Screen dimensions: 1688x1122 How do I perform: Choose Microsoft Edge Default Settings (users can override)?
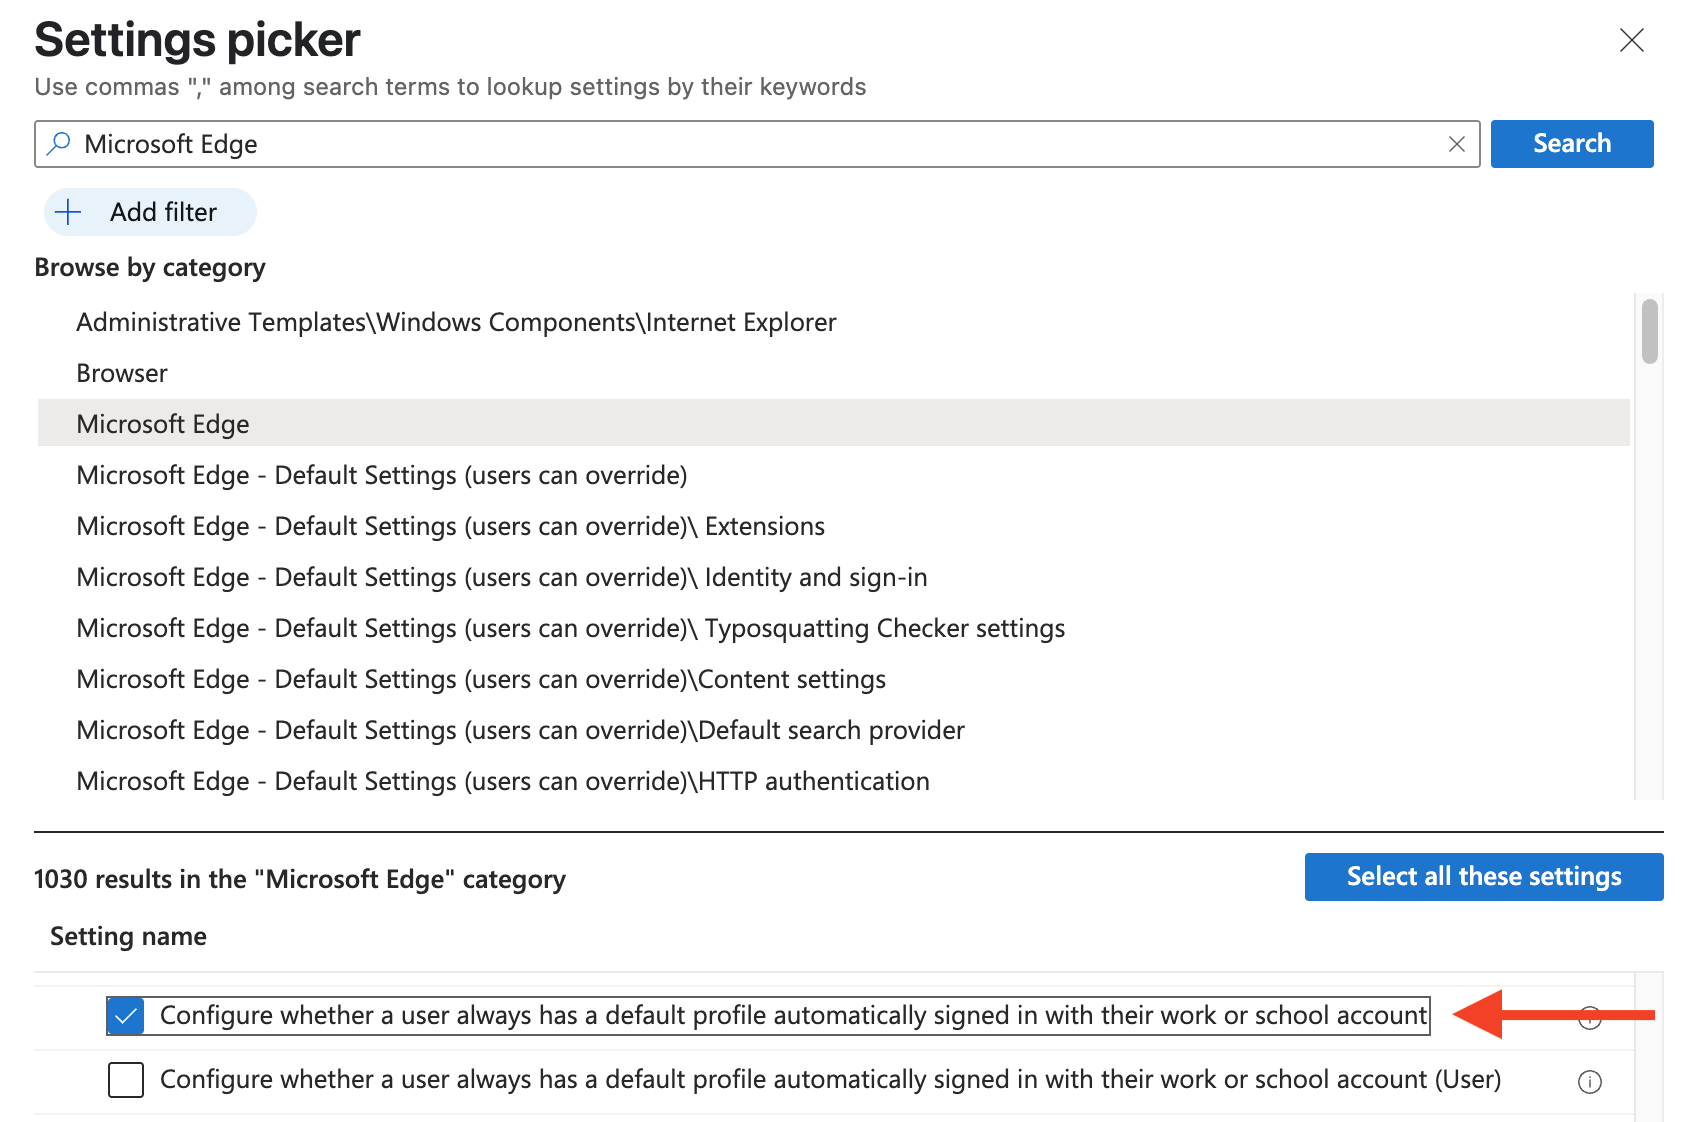pyautogui.click(x=381, y=475)
